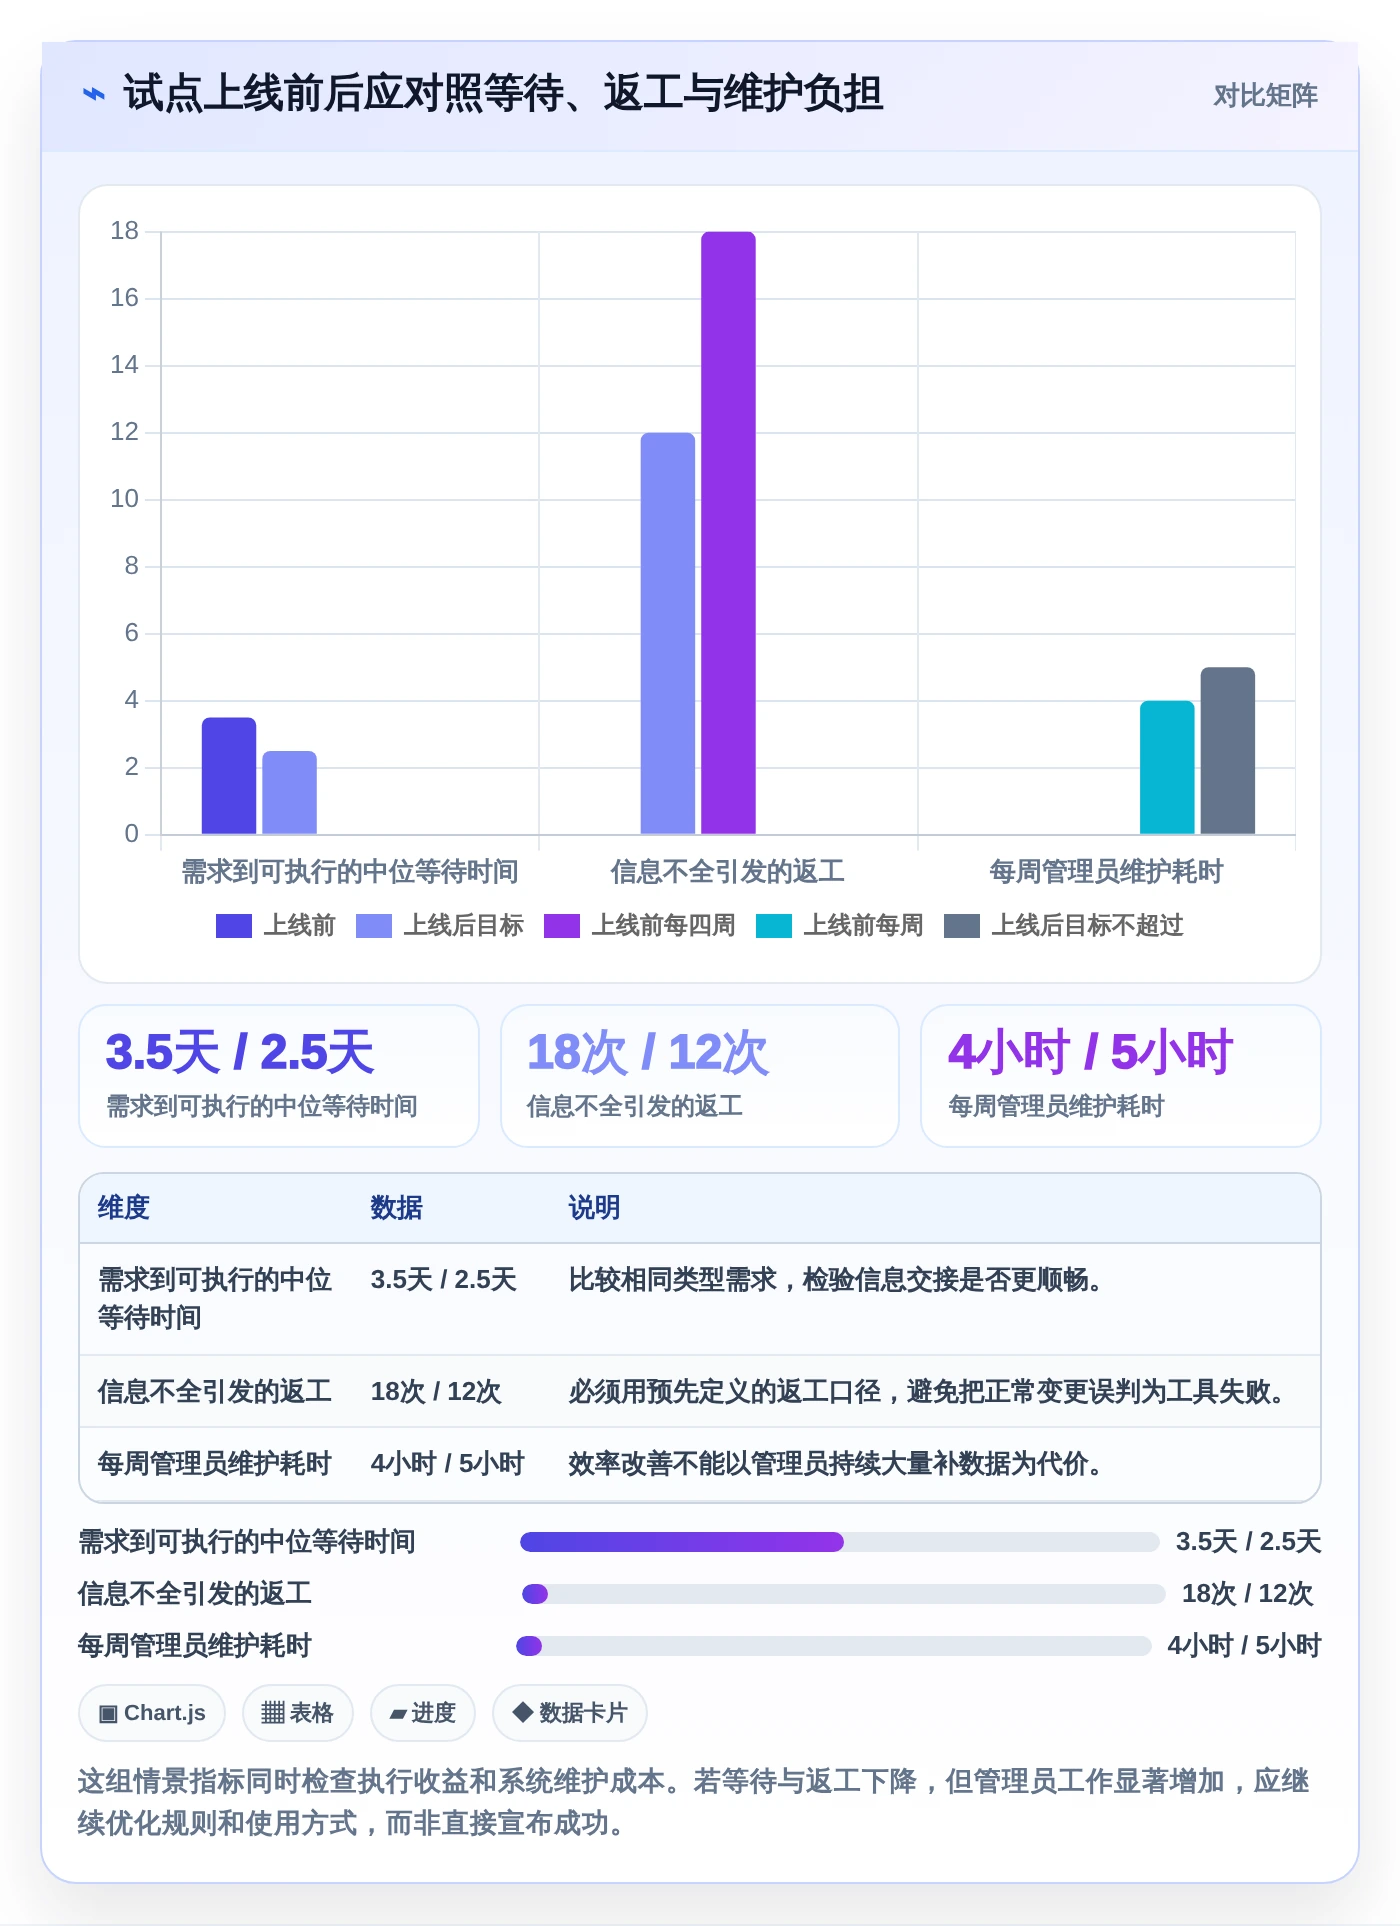The height and width of the screenshot is (1926, 1400).
Task: Click the 数据卡片 tag chip
Action: click(x=570, y=1713)
